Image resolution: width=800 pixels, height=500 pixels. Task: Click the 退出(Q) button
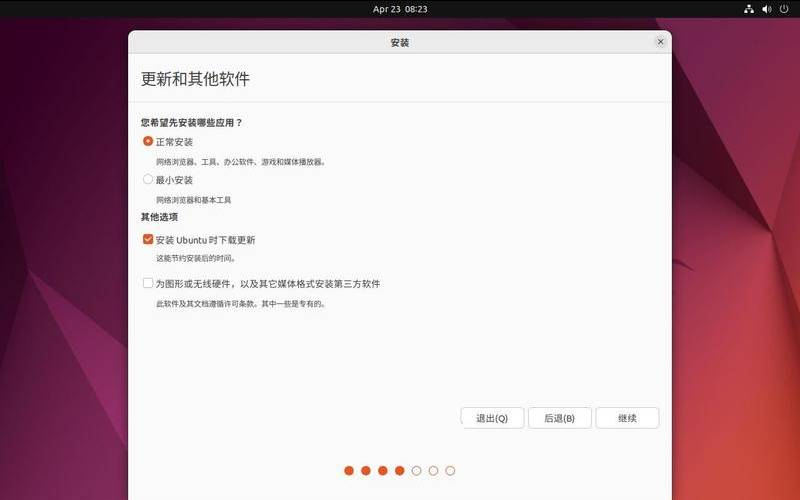(492, 418)
